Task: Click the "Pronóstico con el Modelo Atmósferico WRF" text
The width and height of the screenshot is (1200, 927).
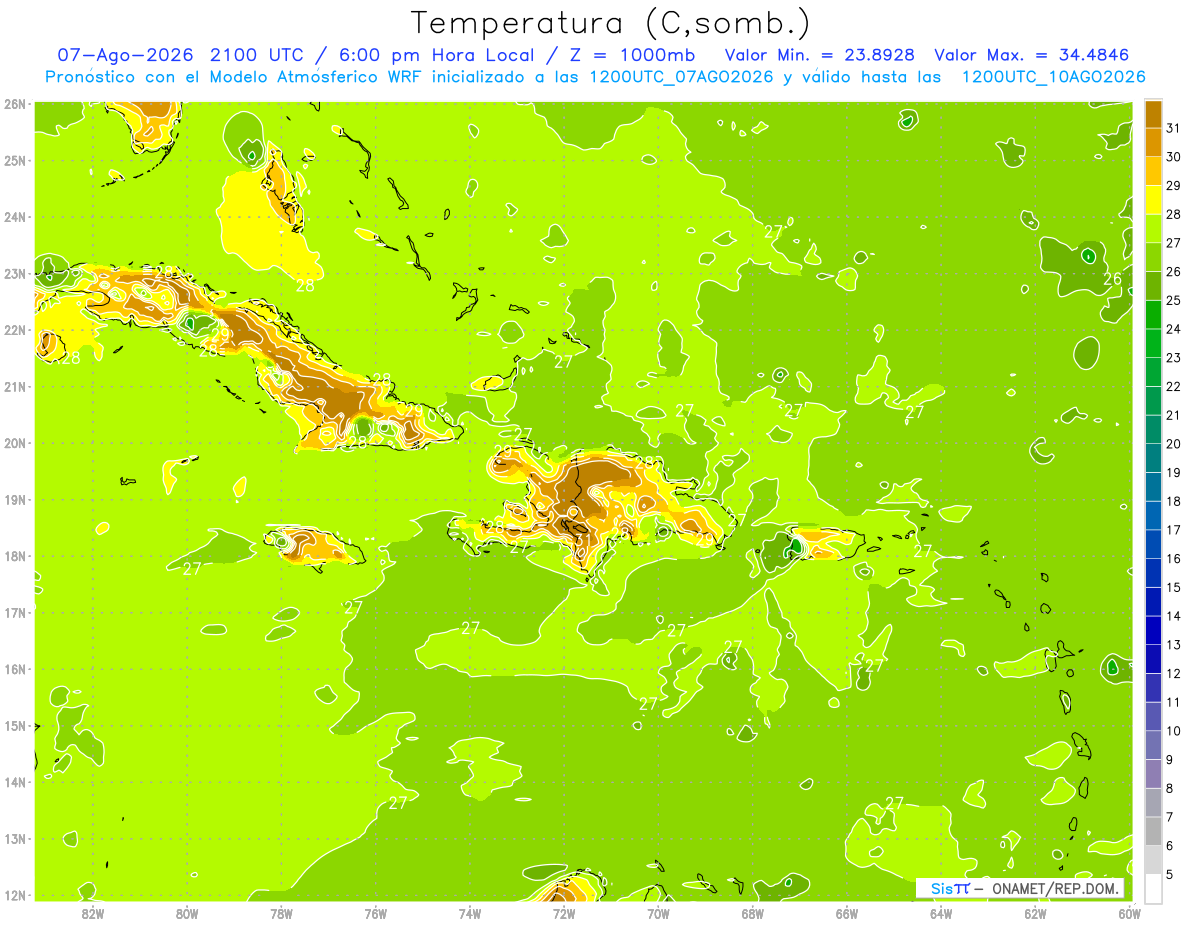Action: point(234,76)
